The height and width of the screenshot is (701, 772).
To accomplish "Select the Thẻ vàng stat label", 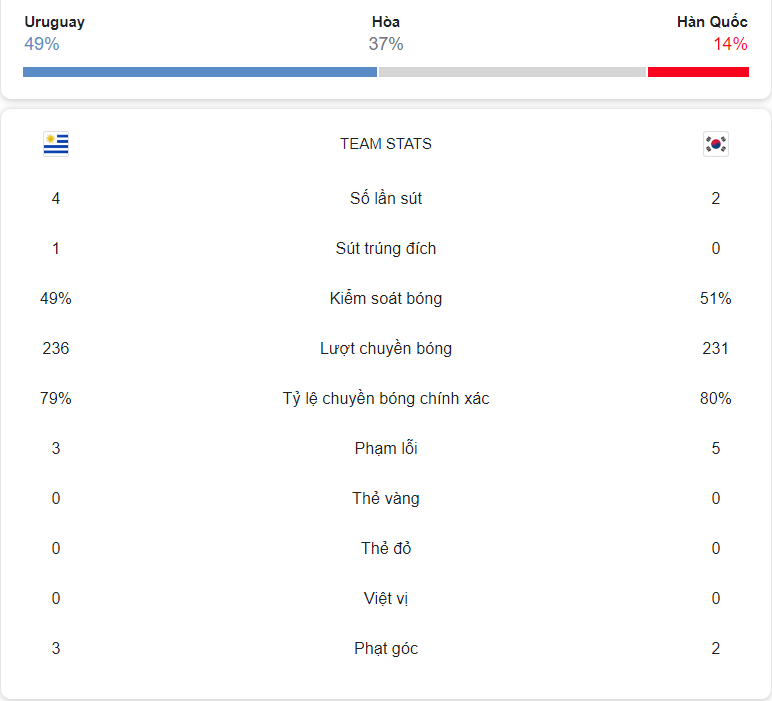I will tap(386, 498).
